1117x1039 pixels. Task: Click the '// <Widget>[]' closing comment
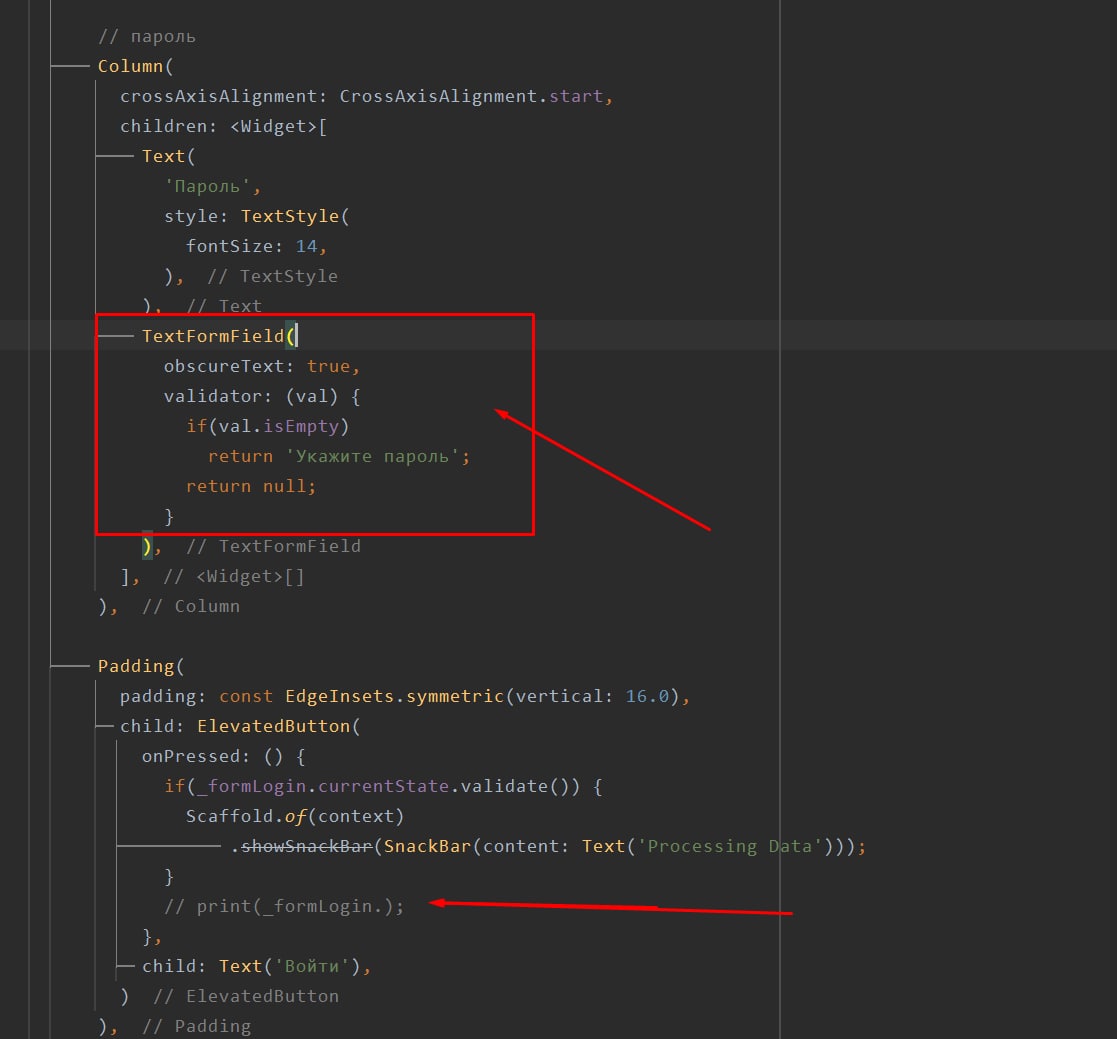click(234, 576)
